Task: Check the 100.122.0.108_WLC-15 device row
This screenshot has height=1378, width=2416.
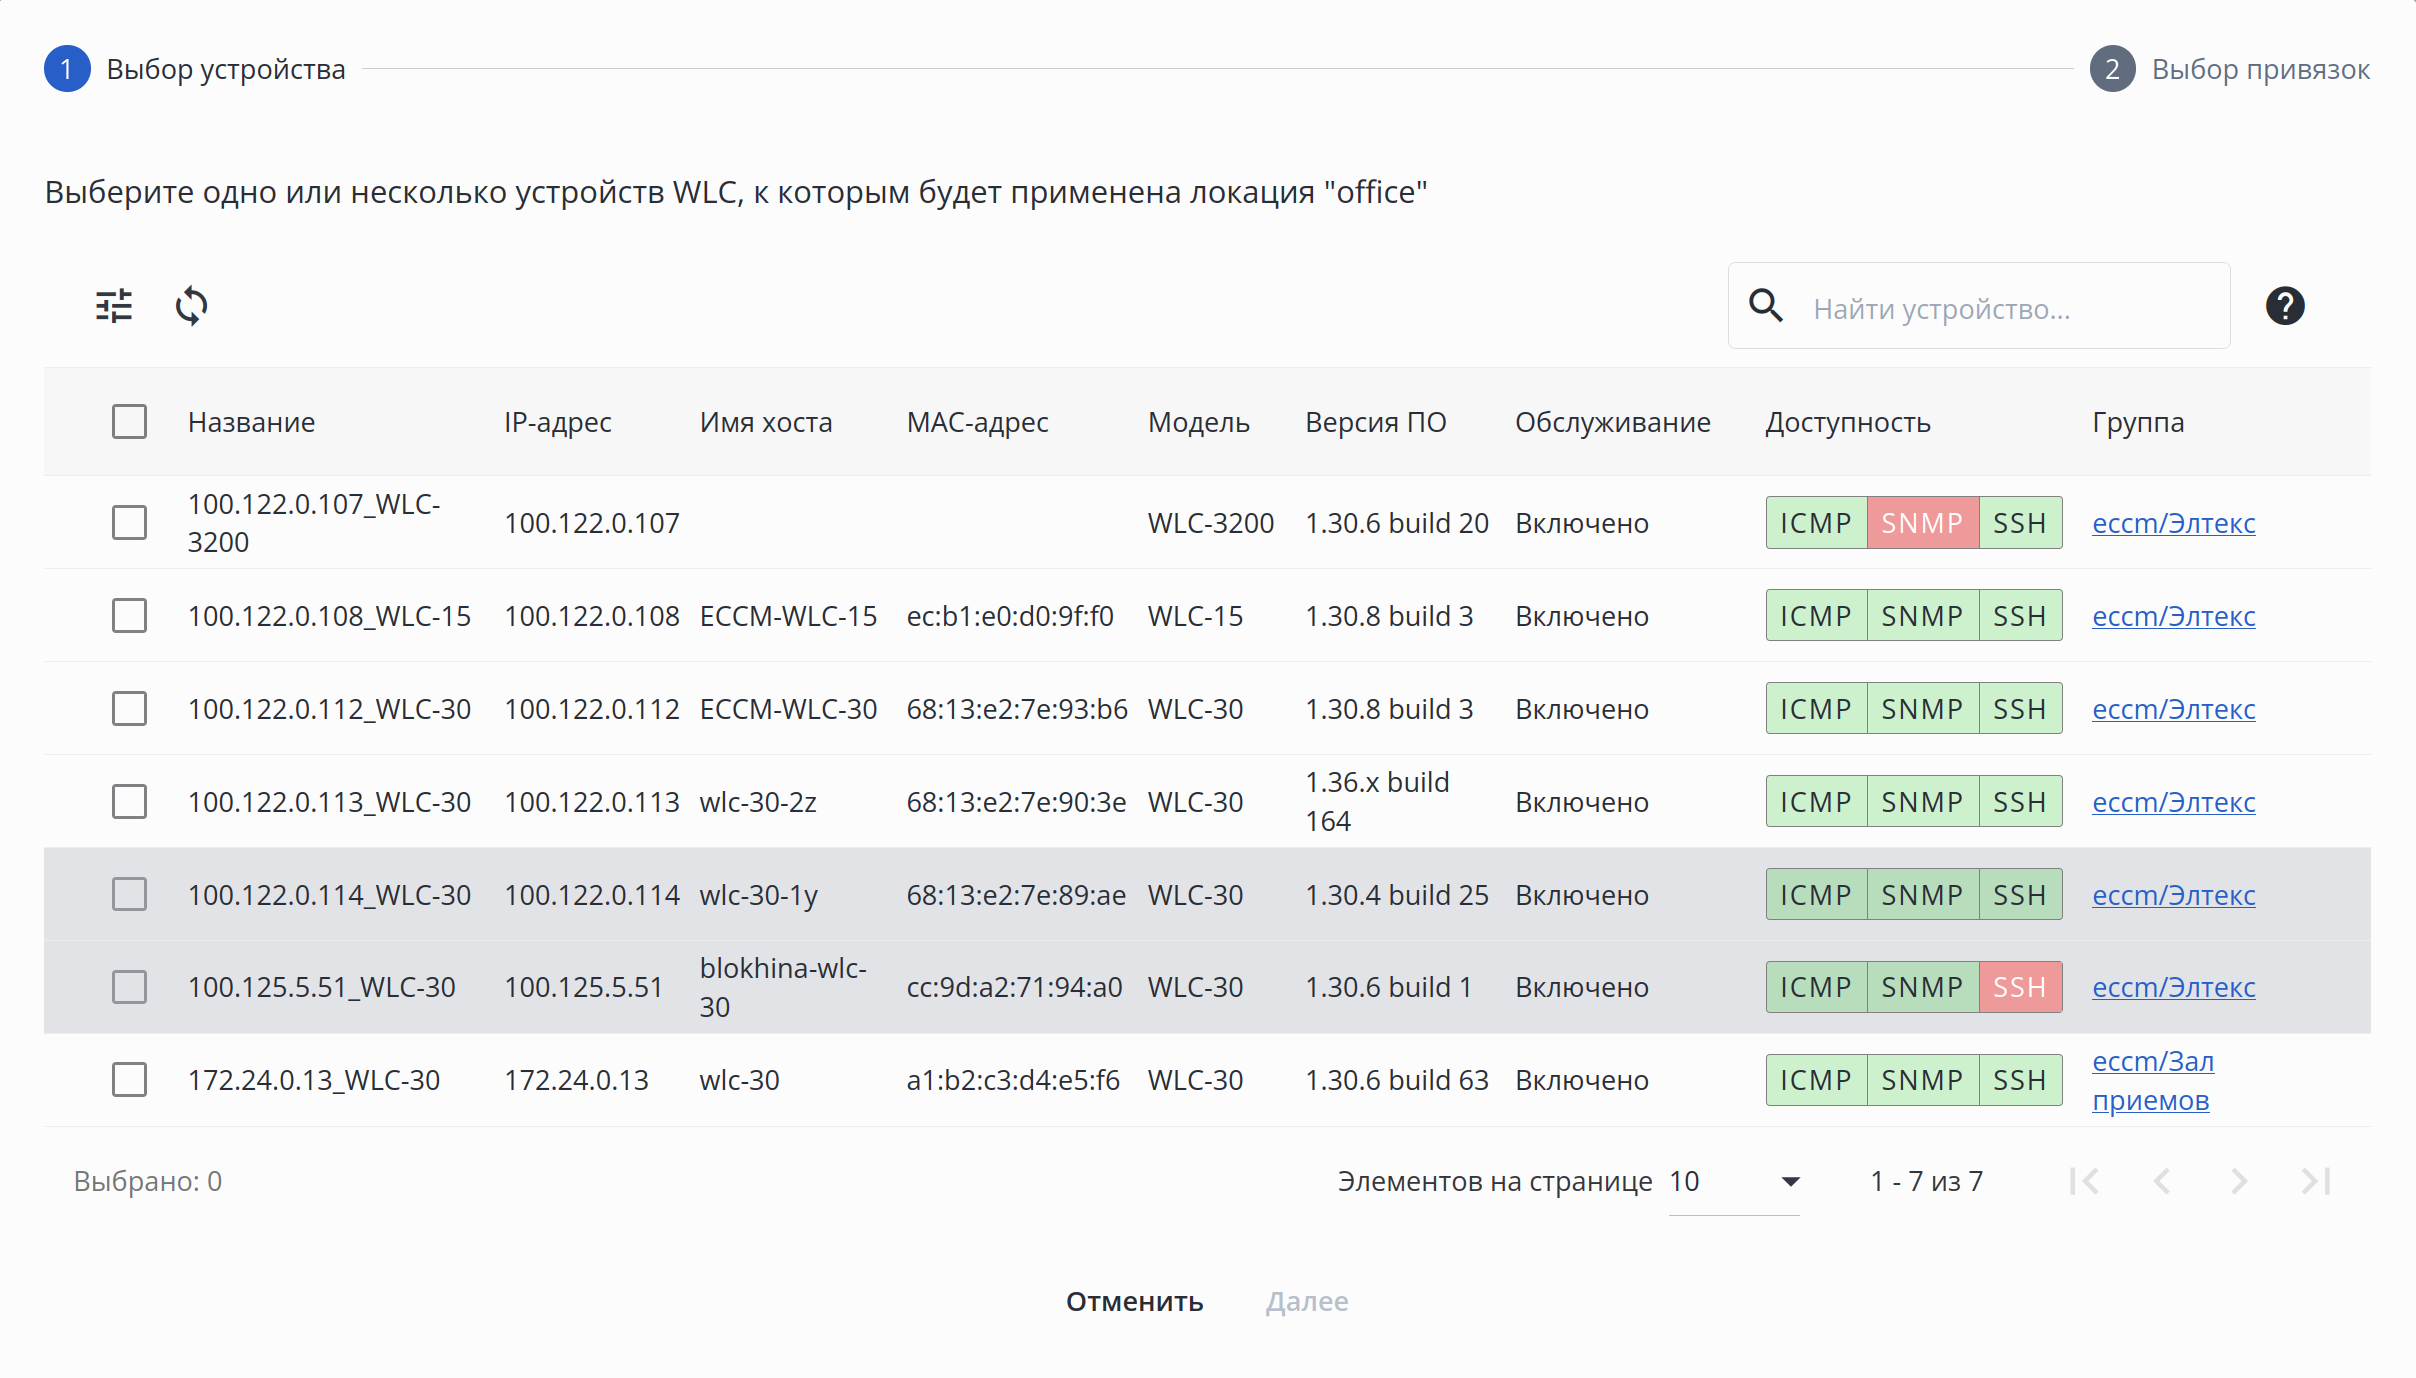Action: pos(129,616)
